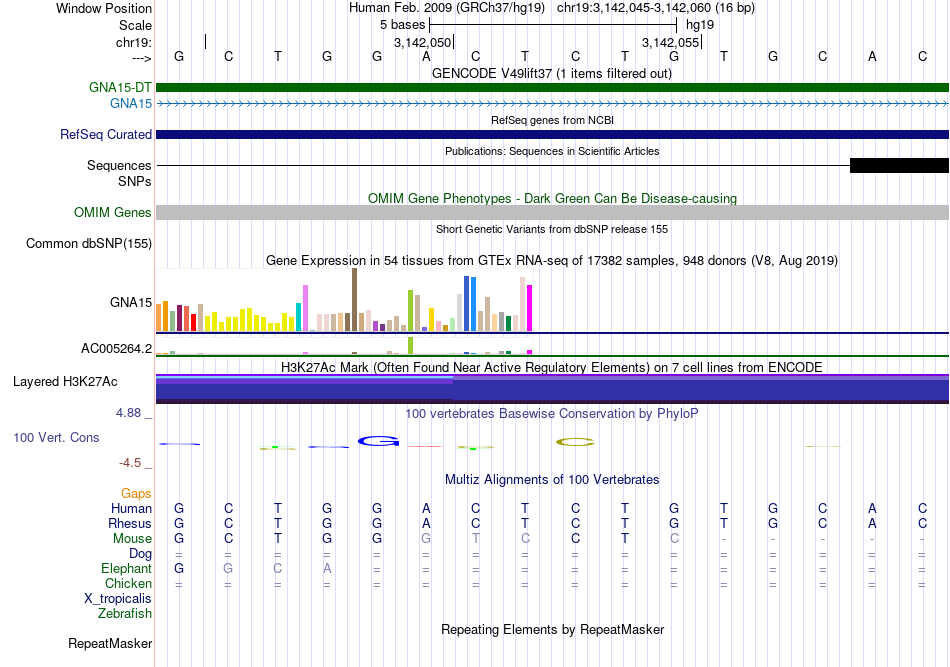Screen dimensions: 950x667
Task: Click the black block in Sequences track
Action: point(899,165)
